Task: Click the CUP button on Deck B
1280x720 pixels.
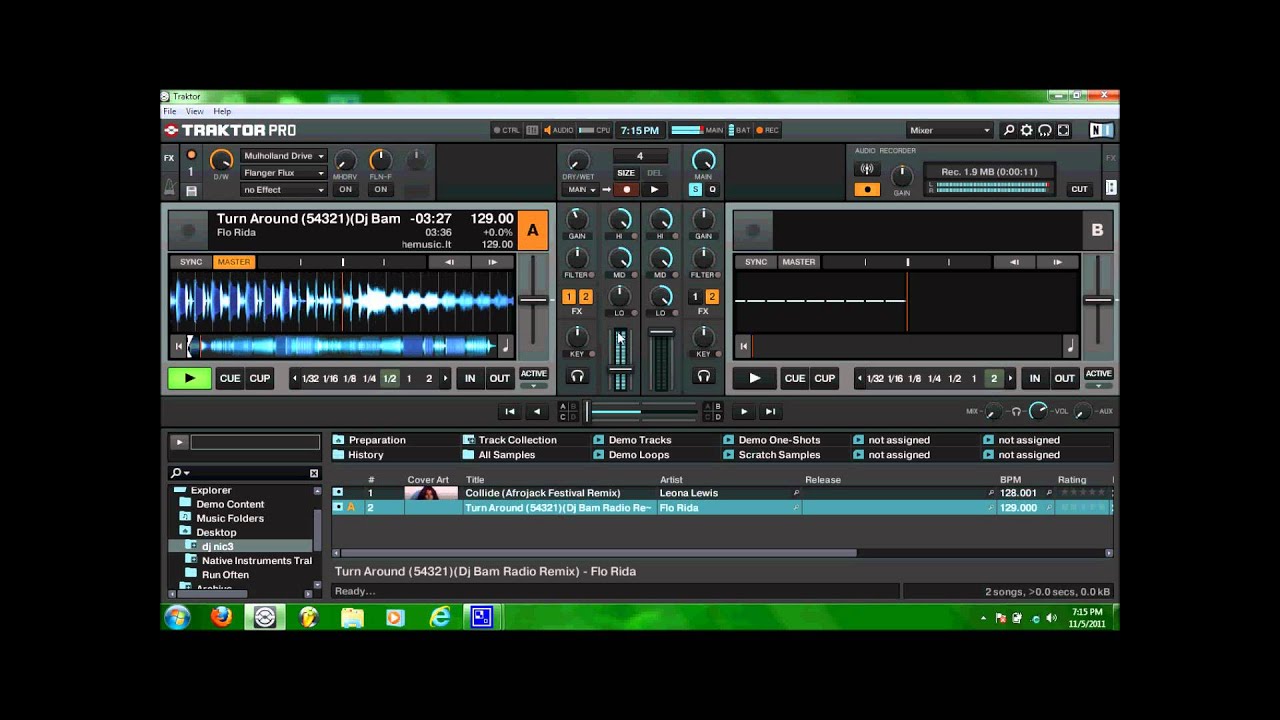Action: point(825,379)
